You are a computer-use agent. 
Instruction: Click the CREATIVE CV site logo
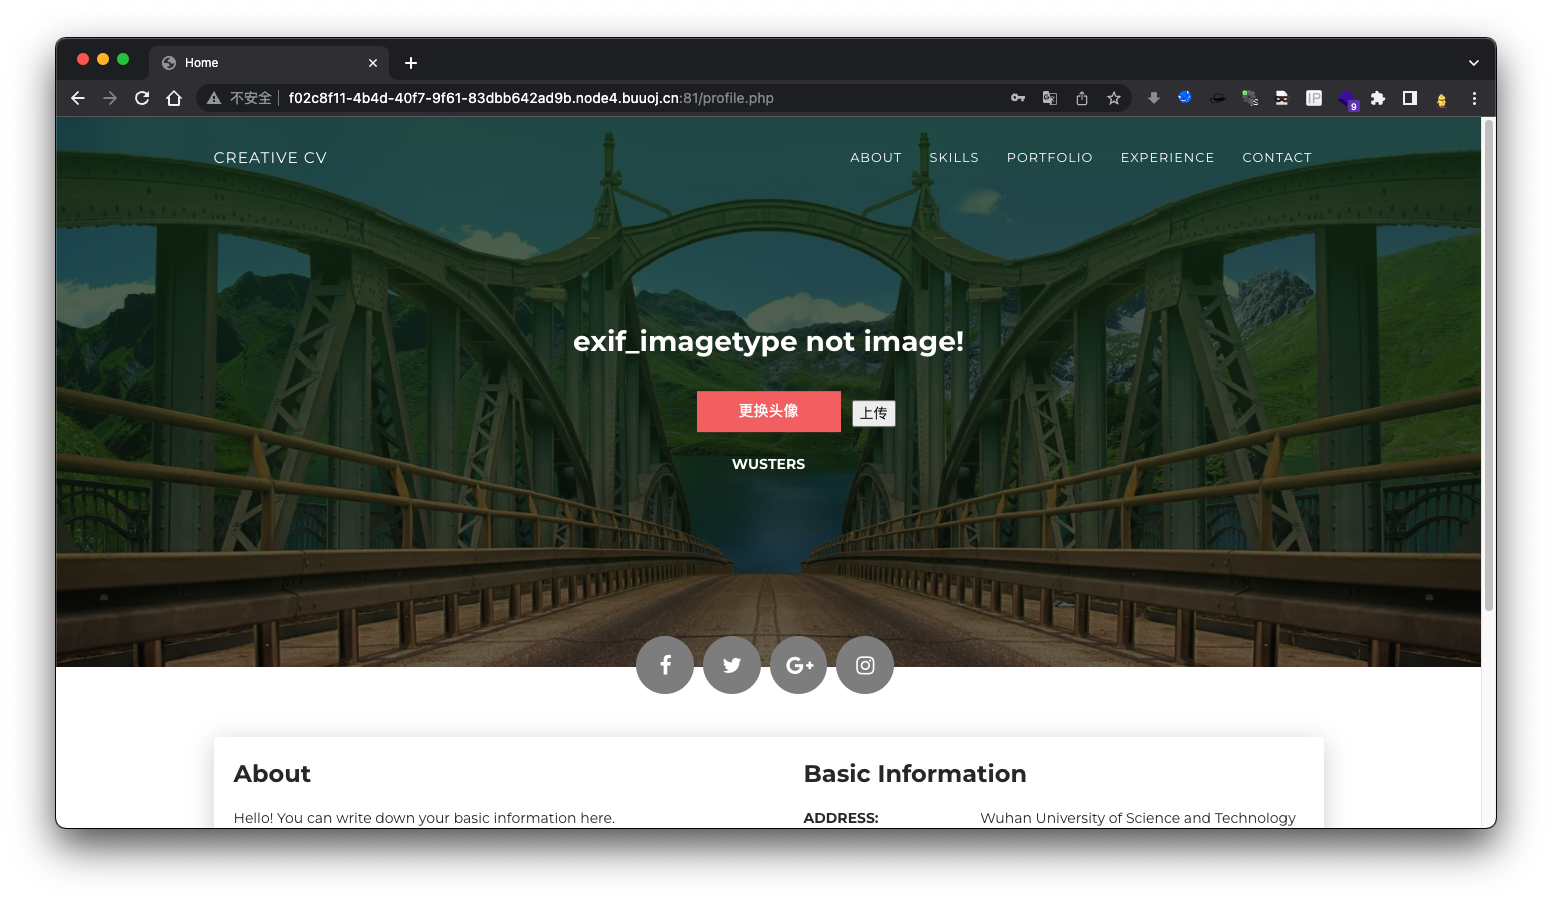270,158
